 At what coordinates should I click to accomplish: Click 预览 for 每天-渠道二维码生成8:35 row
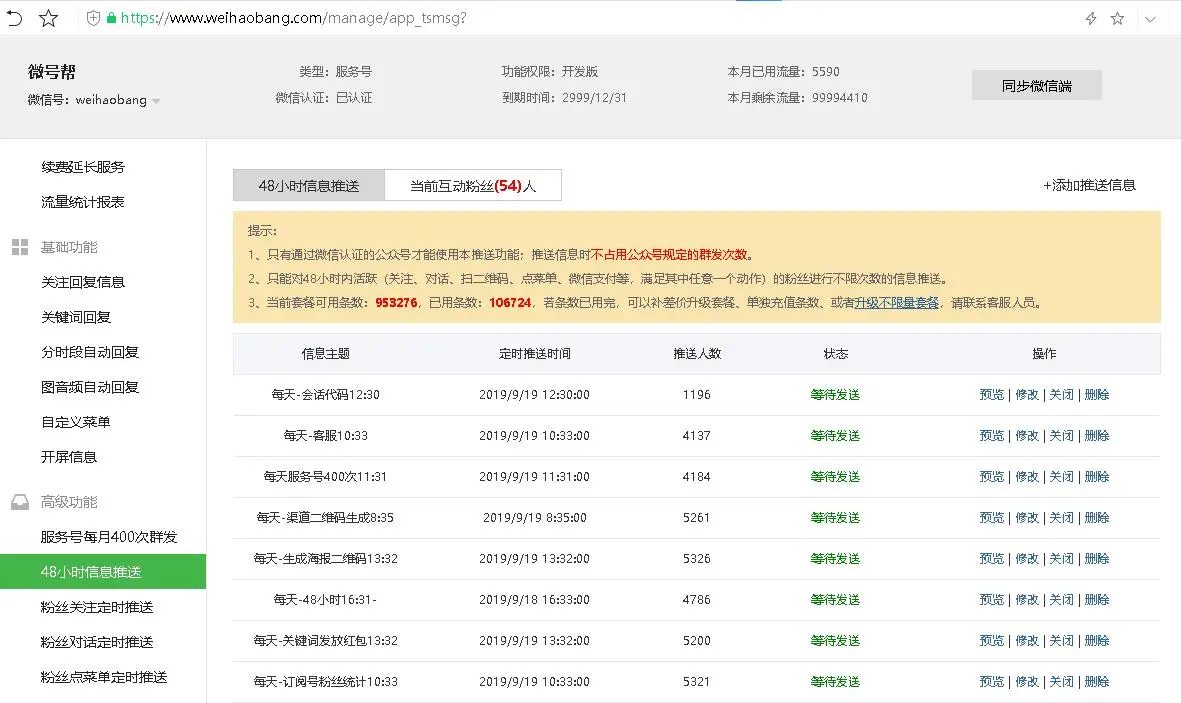[x=991, y=518]
